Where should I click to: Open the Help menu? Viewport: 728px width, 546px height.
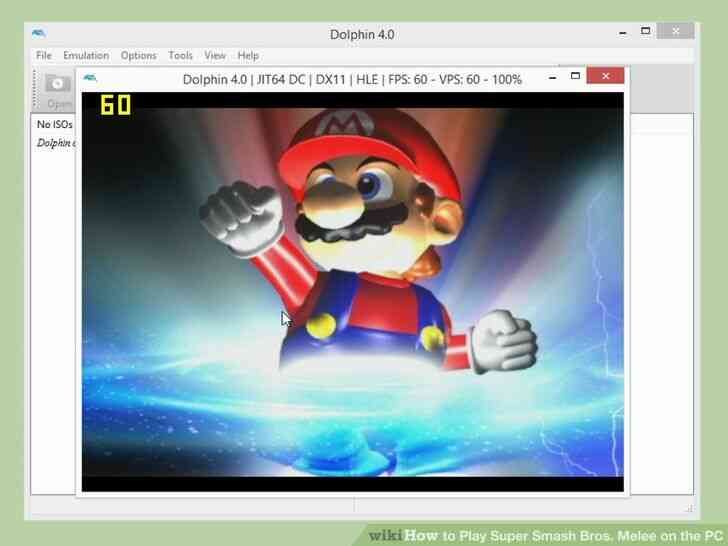click(248, 56)
